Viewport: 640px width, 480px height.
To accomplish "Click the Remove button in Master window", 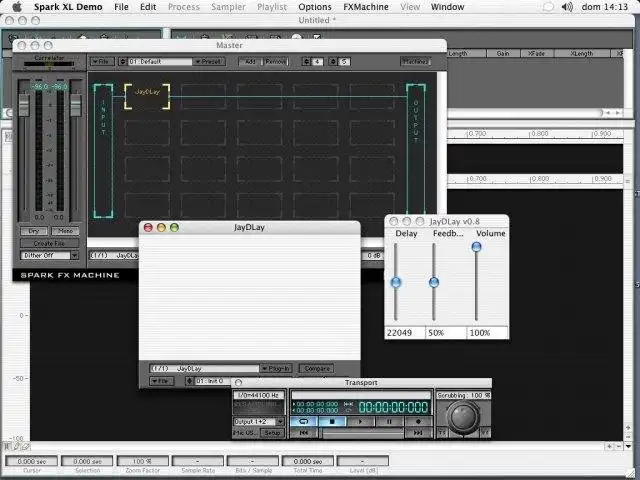I will pos(276,62).
